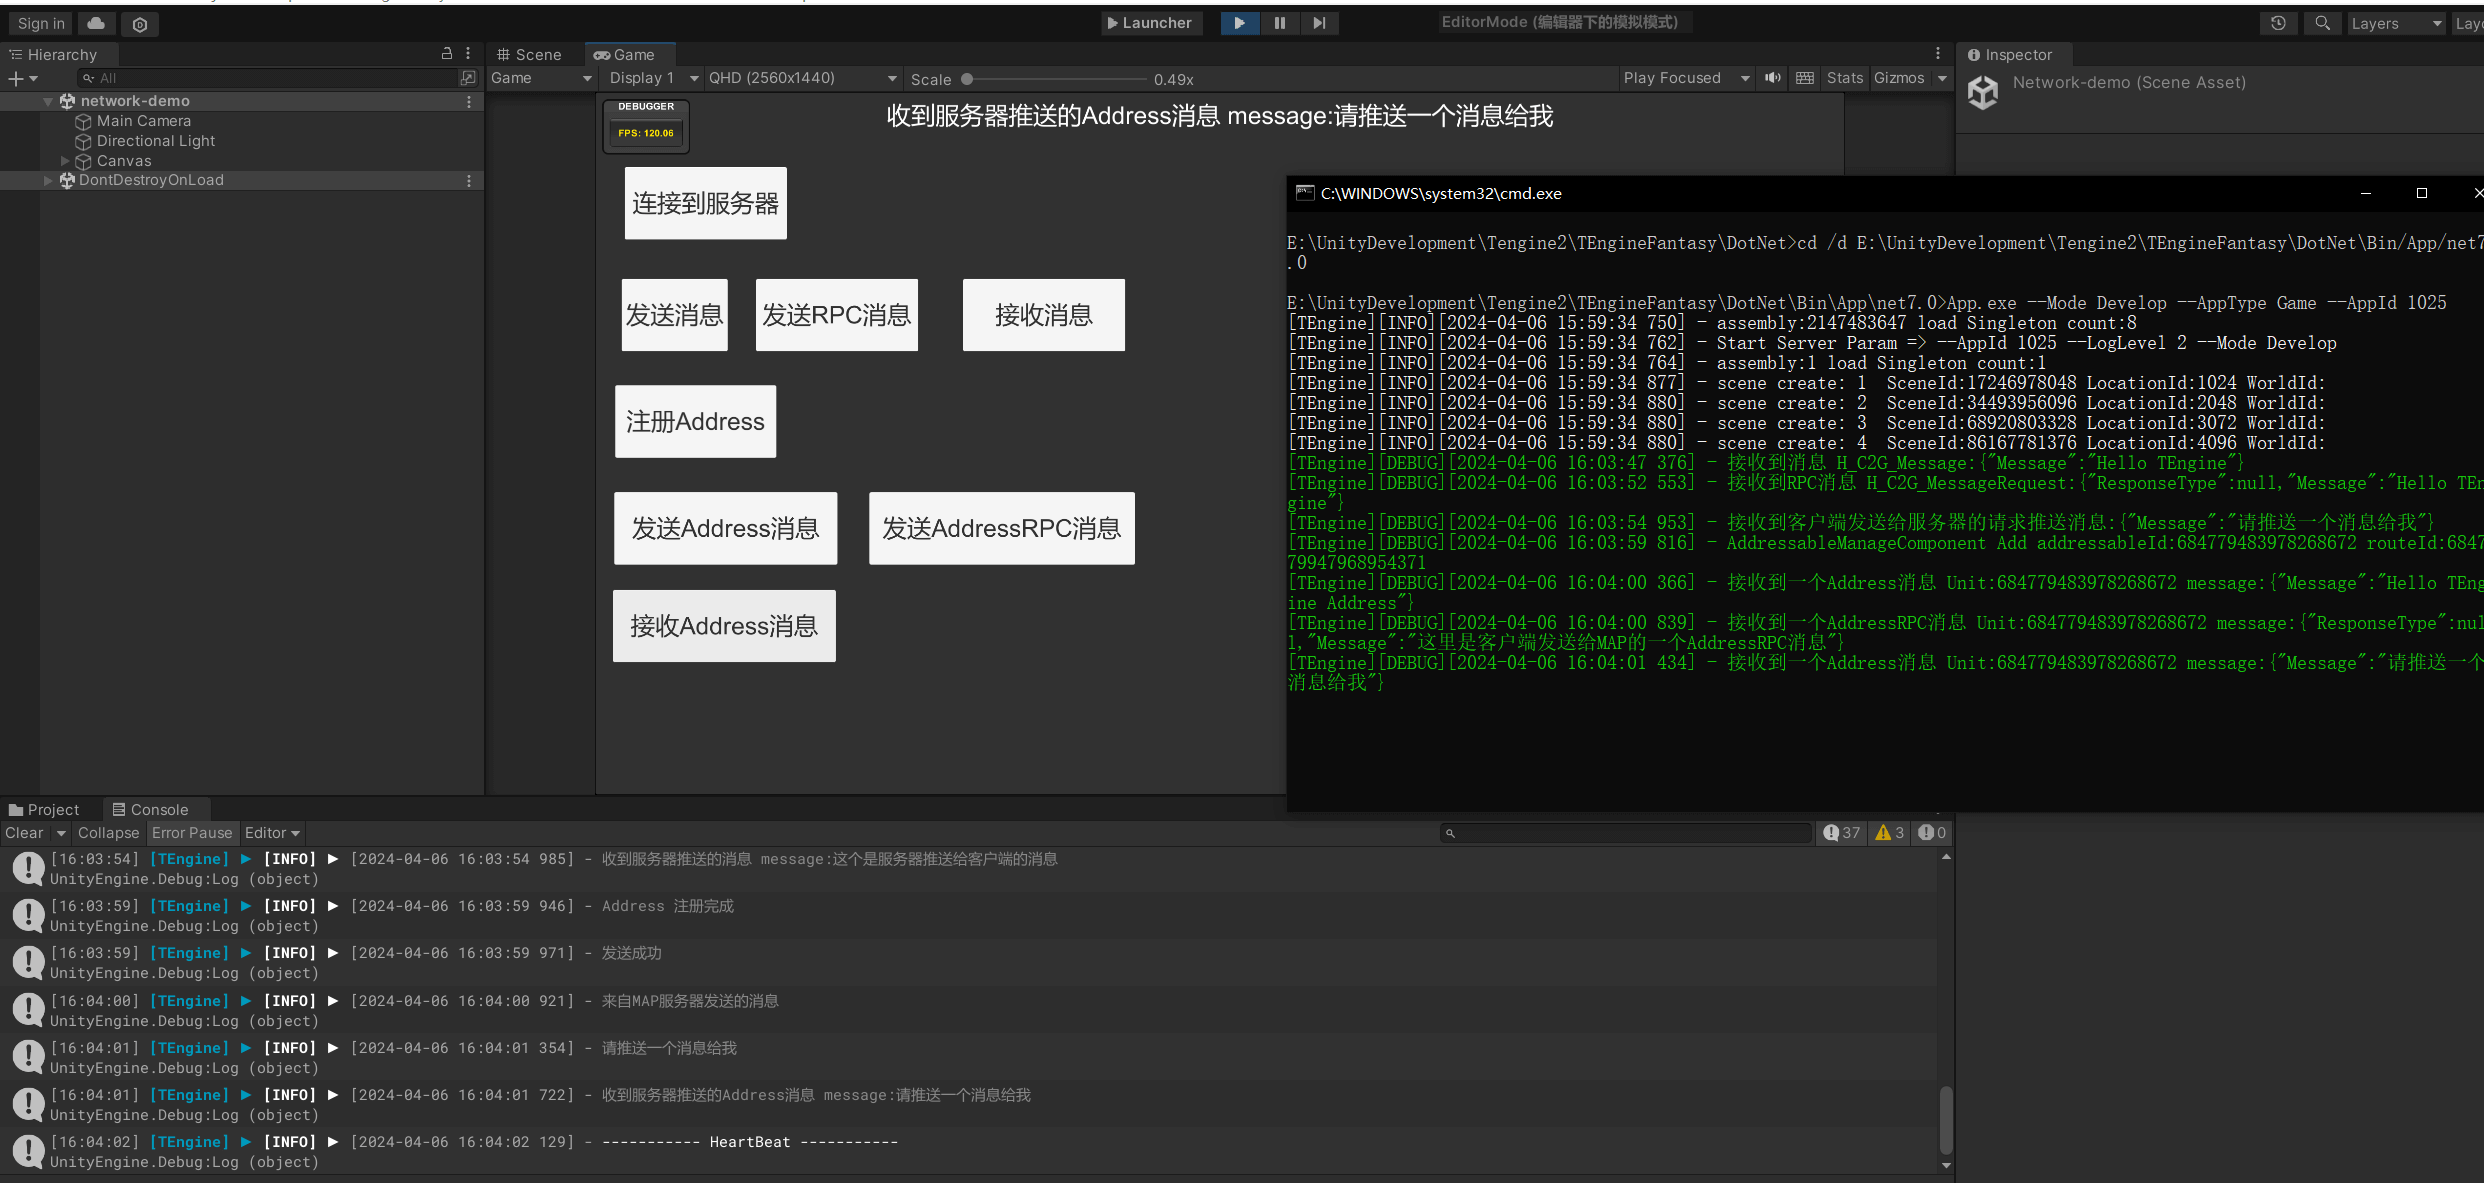Image resolution: width=2484 pixels, height=1183 pixels.
Task: Toggle error messages filter showing 0
Action: click(1932, 833)
